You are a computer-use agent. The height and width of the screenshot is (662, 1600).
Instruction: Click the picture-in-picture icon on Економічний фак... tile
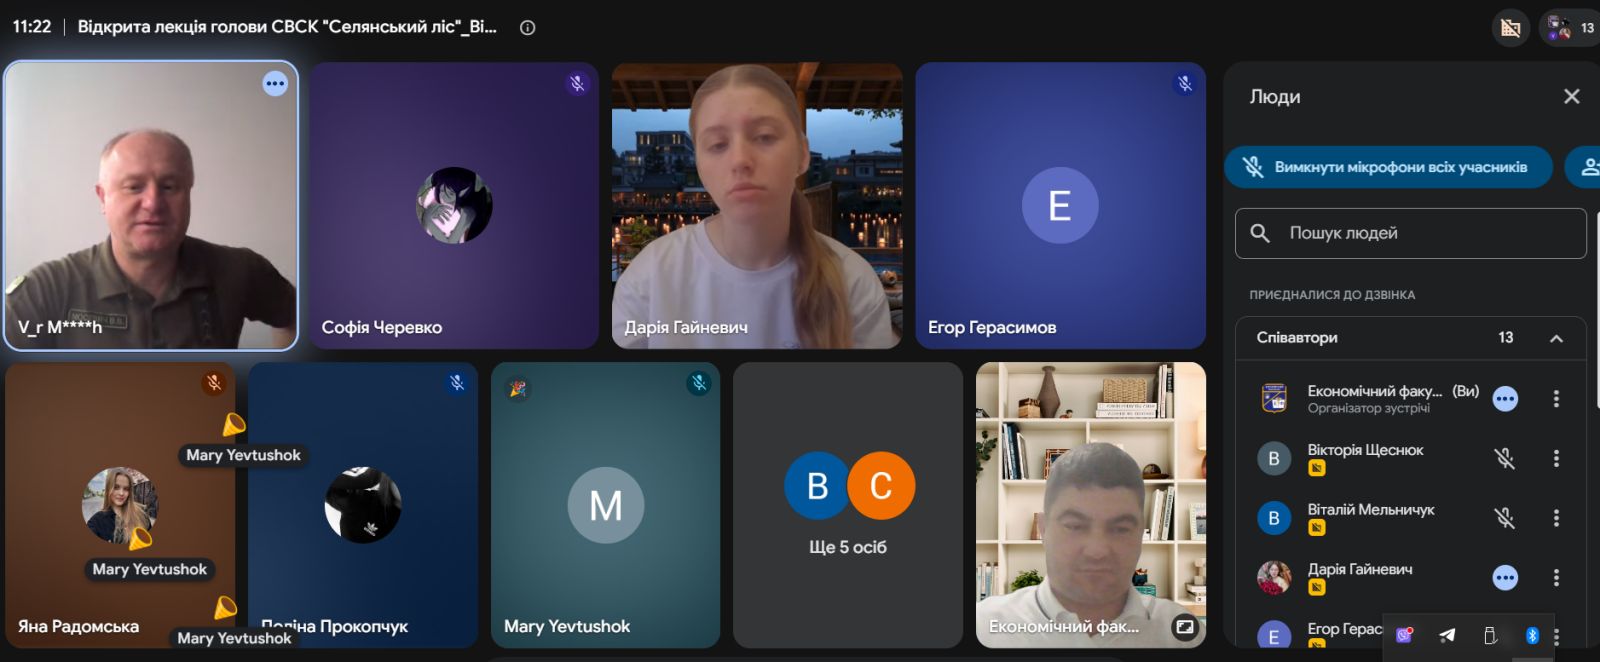tap(1184, 627)
